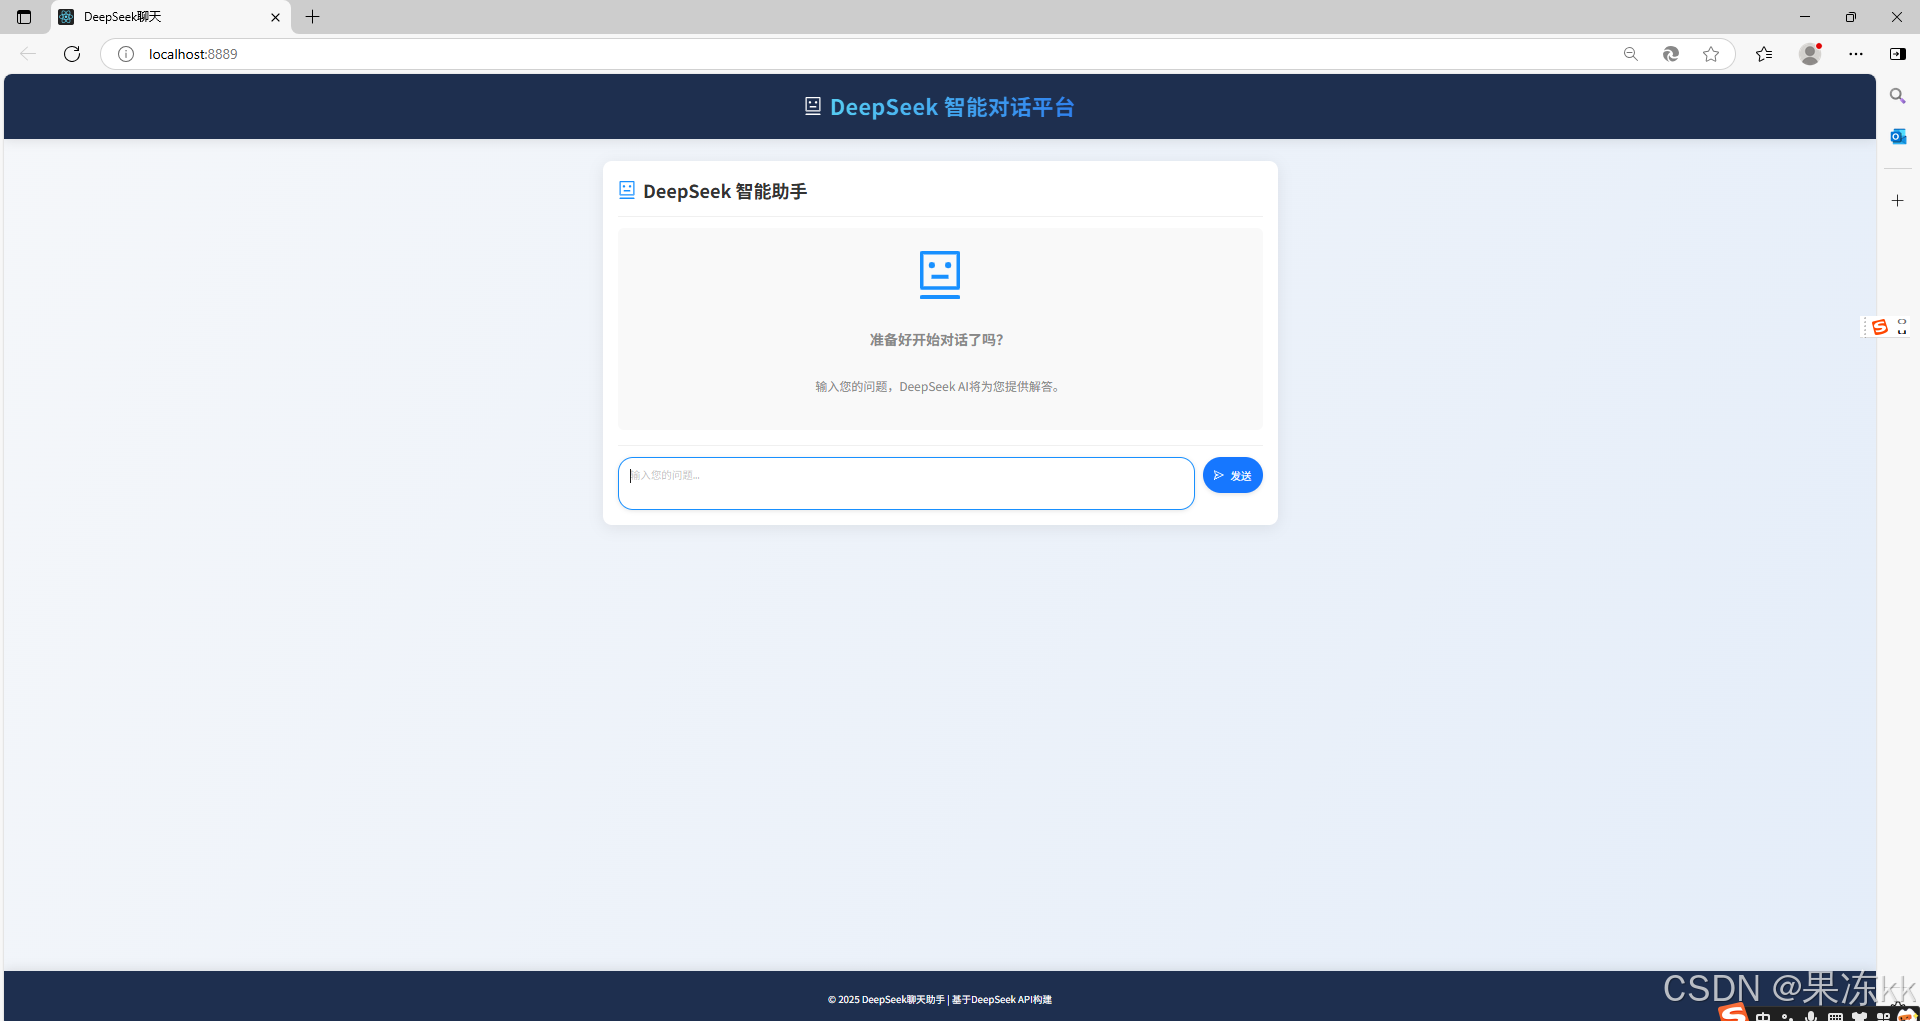Open the tab actions menu icon

[x=24, y=17]
